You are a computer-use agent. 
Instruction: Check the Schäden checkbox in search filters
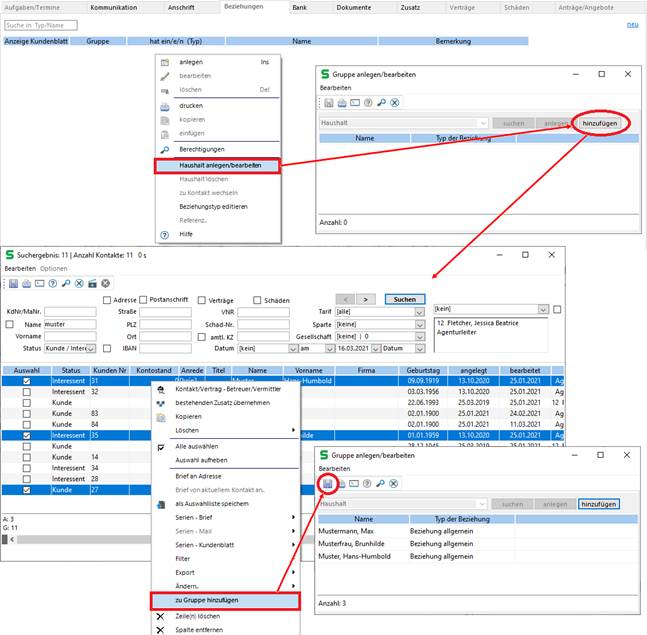point(258,299)
